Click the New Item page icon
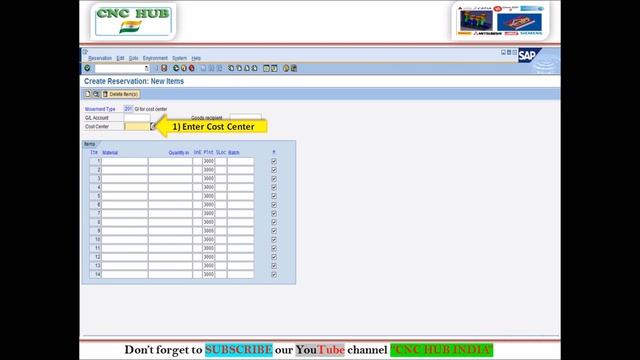The height and width of the screenshot is (360, 640). click(x=88, y=94)
